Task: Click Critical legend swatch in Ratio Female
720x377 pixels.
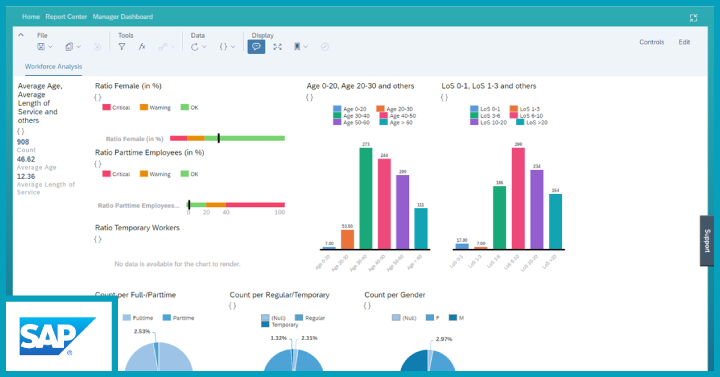Action: click(107, 107)
